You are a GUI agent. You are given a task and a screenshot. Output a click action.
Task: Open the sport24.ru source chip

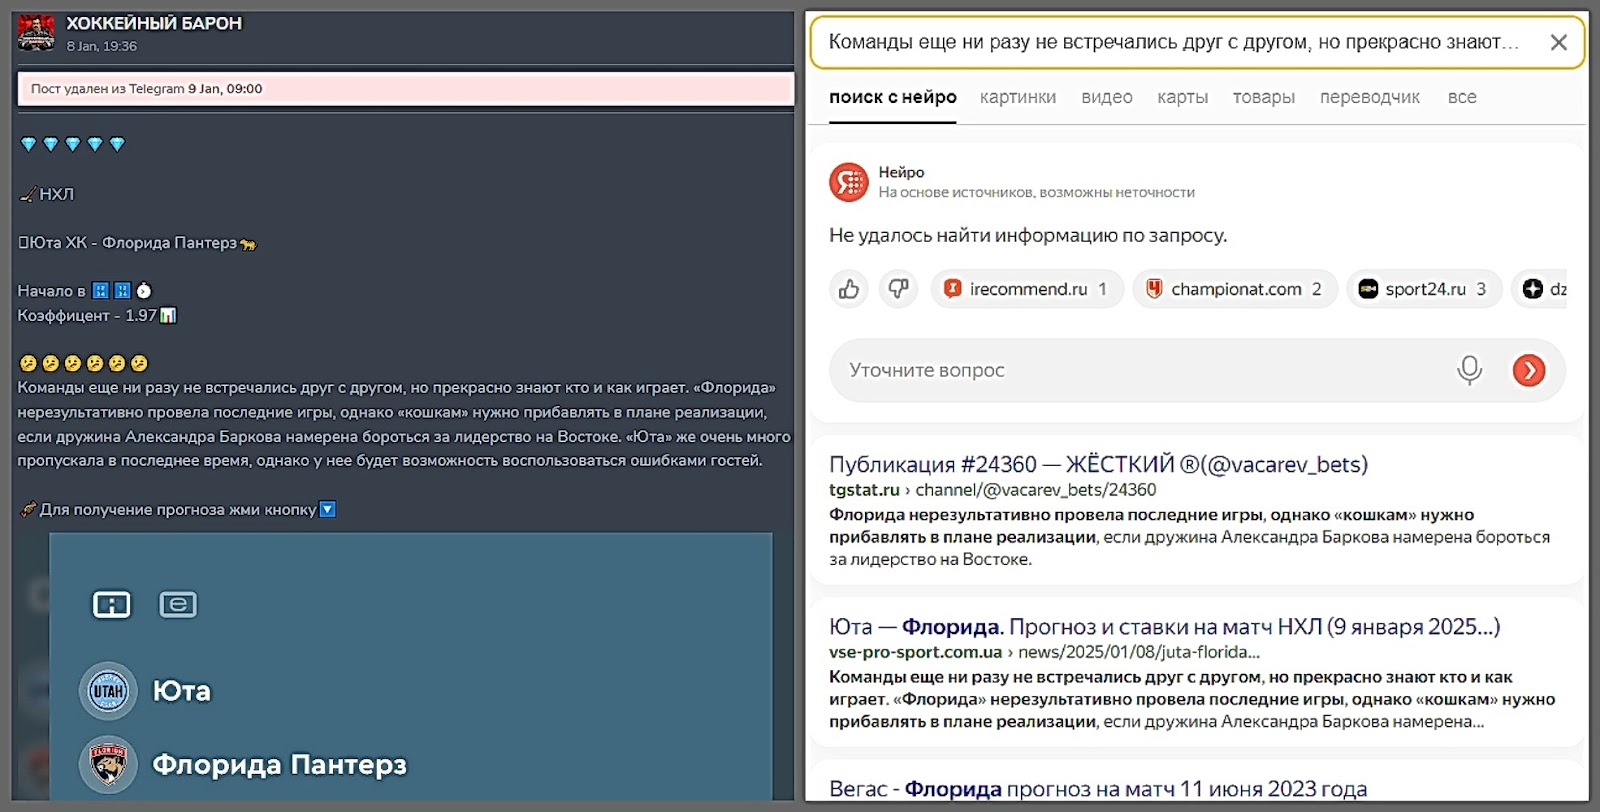1423,289
